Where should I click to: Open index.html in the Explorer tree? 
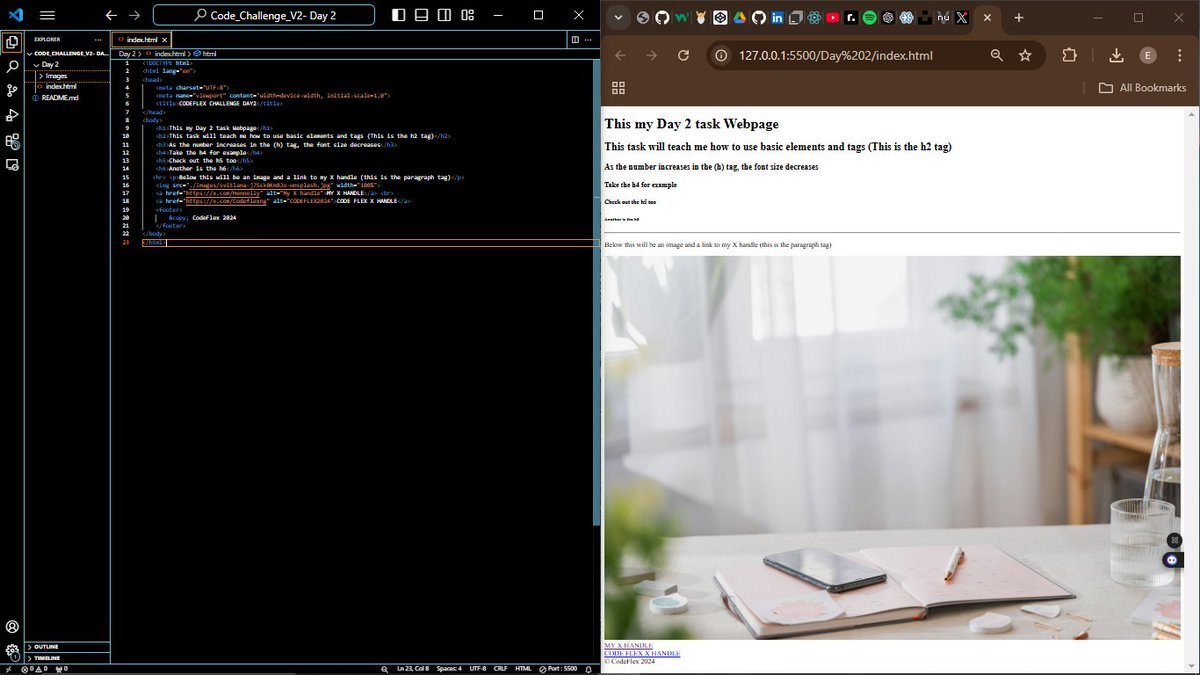pos(60,87)
